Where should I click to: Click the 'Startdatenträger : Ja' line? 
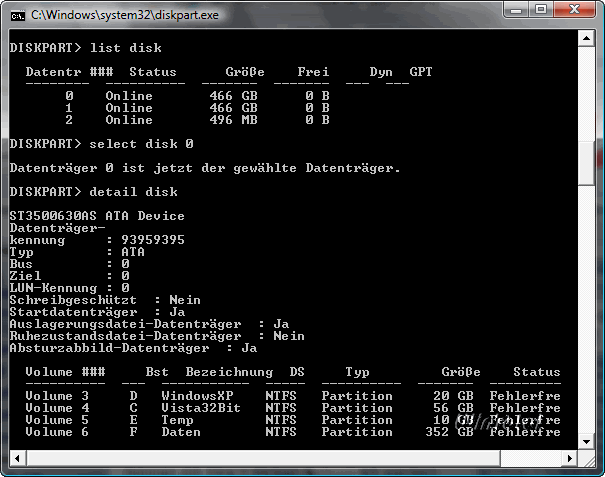coord(97,312)
